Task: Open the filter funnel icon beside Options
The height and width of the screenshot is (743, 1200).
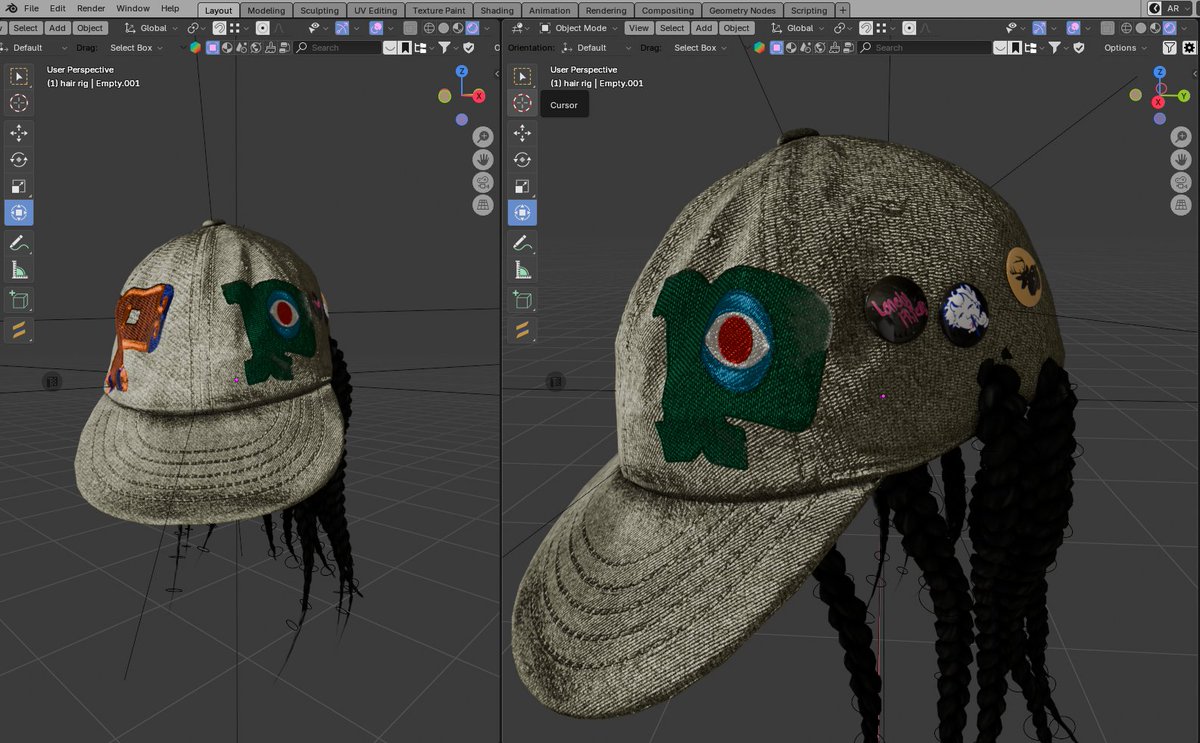Action: point(1169,47)
